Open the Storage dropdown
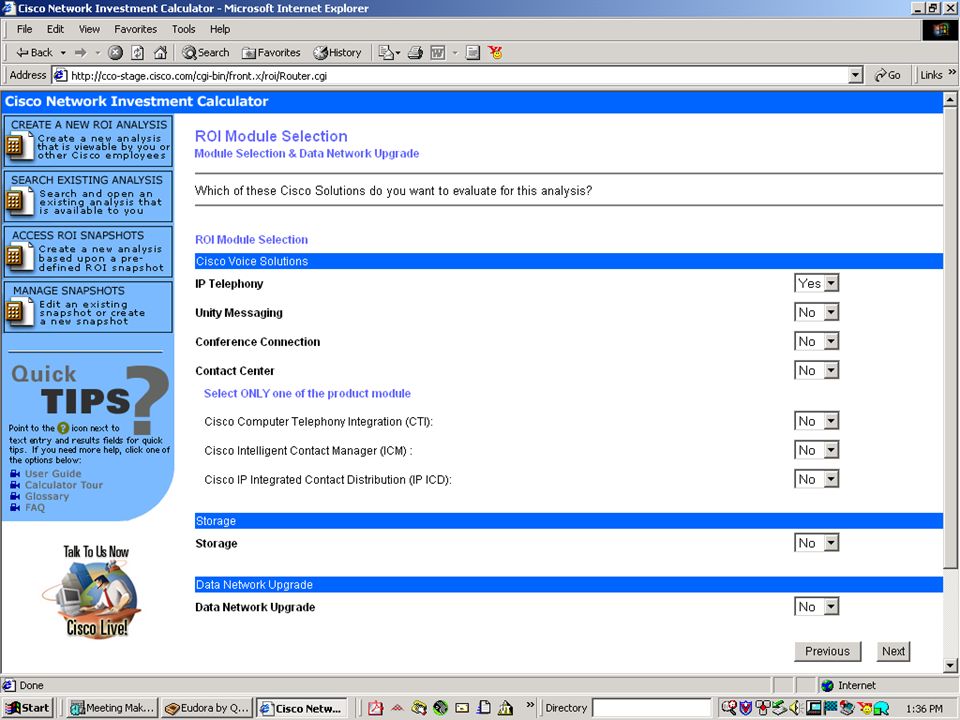Image resolution: width=960 pixels, height=720 pixels. pyautogui.click(x=817, y=543)
